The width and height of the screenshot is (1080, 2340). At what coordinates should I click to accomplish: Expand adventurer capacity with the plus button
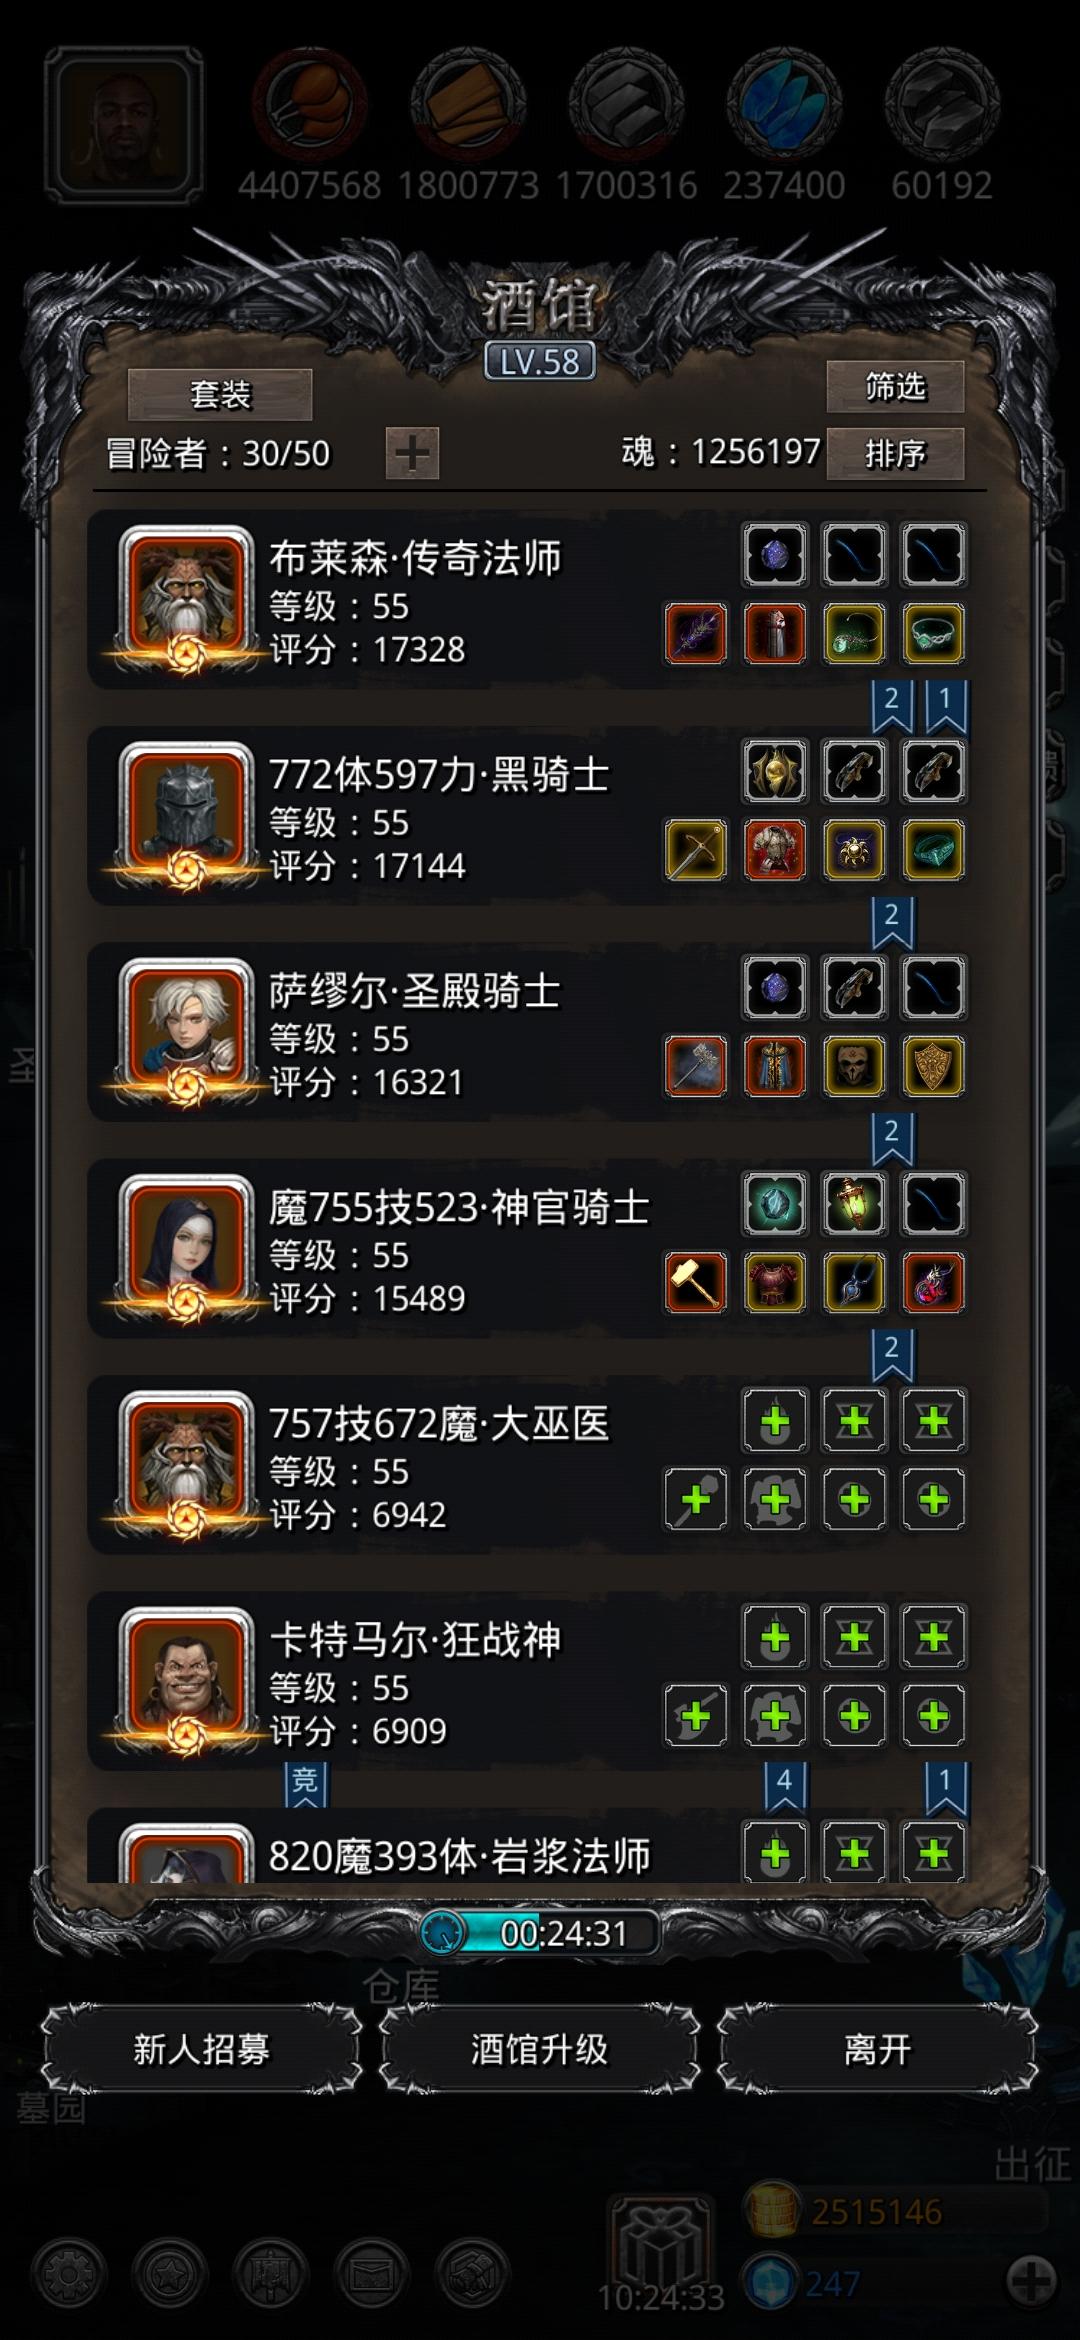[x=412, y=453]
